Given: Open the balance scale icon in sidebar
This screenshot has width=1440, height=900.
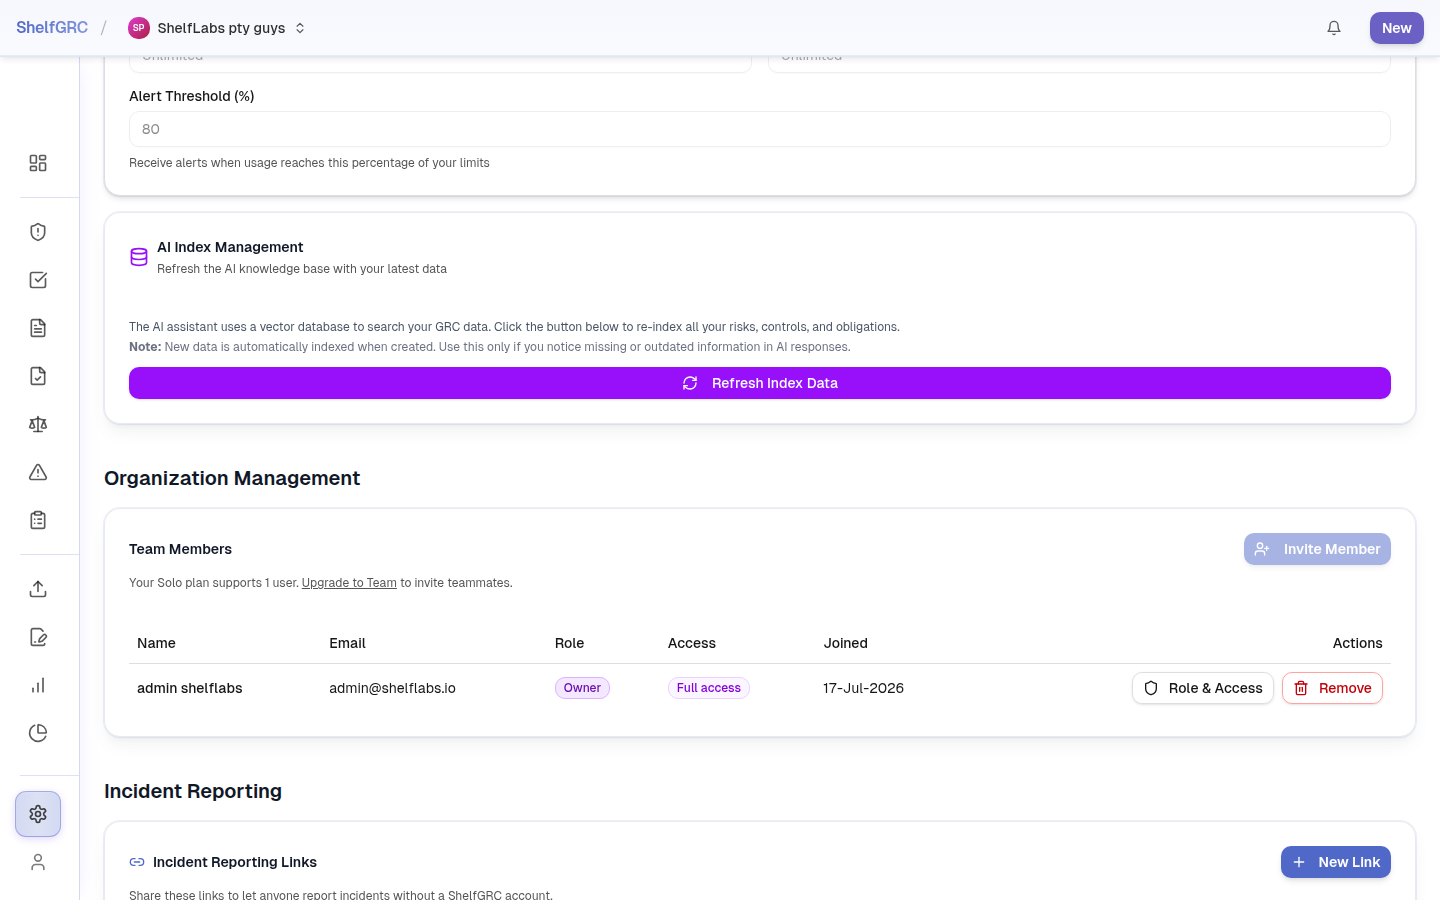Looking at the screenshot, I should (38, 424).
